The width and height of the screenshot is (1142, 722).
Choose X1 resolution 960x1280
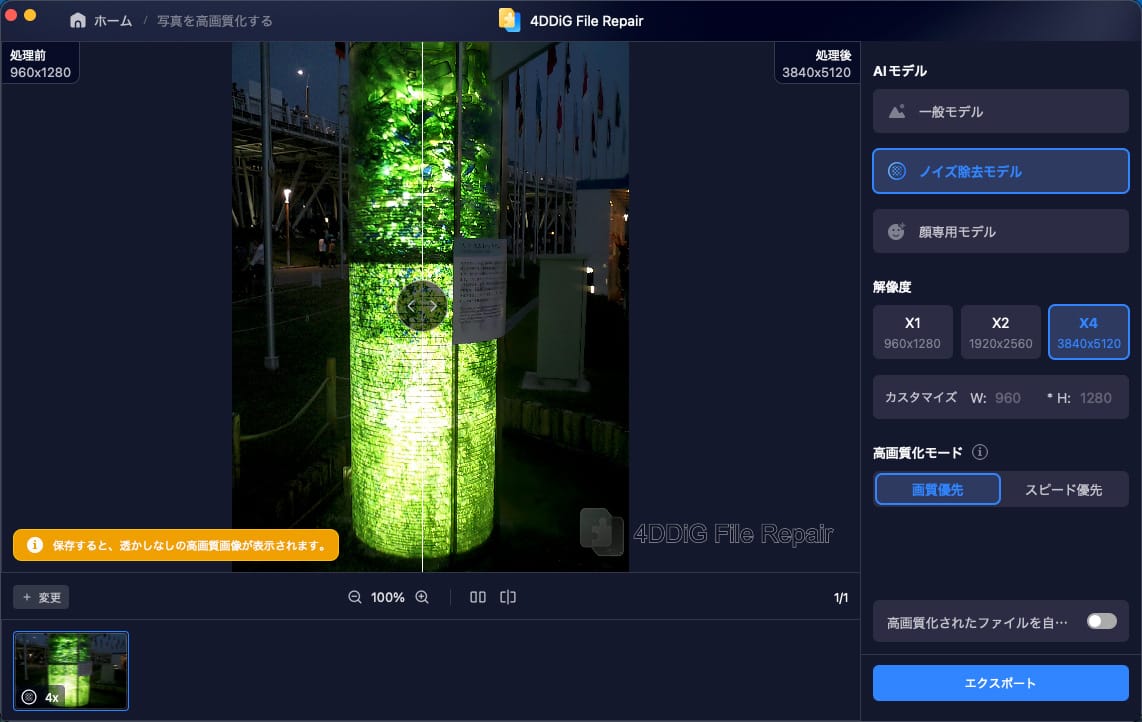[x=912, y=333]
